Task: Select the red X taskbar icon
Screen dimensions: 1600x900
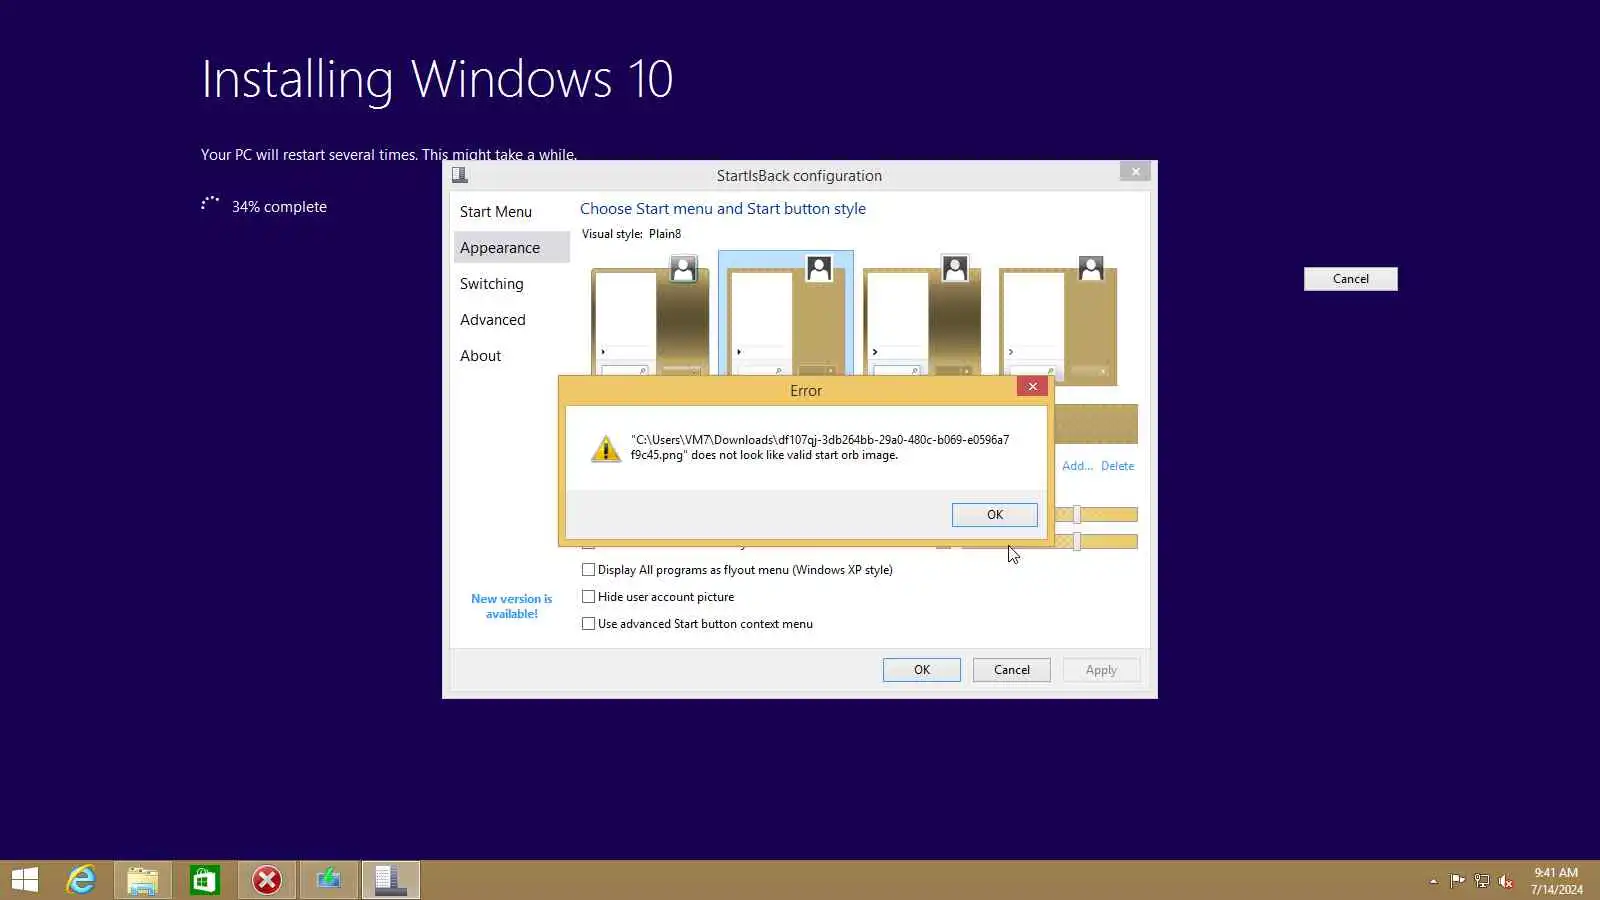Action: (267, 880)
